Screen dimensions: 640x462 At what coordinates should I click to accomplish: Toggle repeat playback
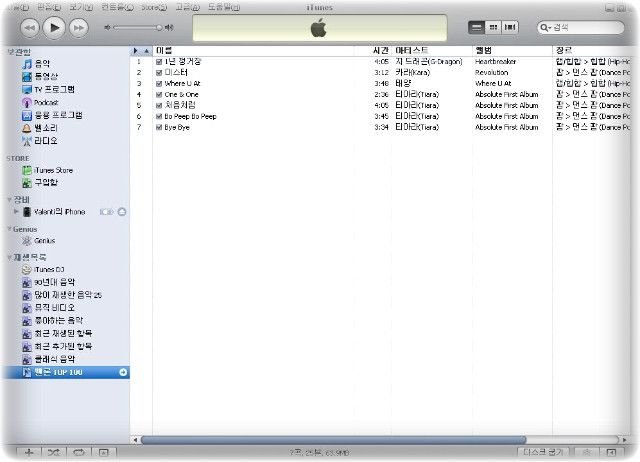point(79,452)
